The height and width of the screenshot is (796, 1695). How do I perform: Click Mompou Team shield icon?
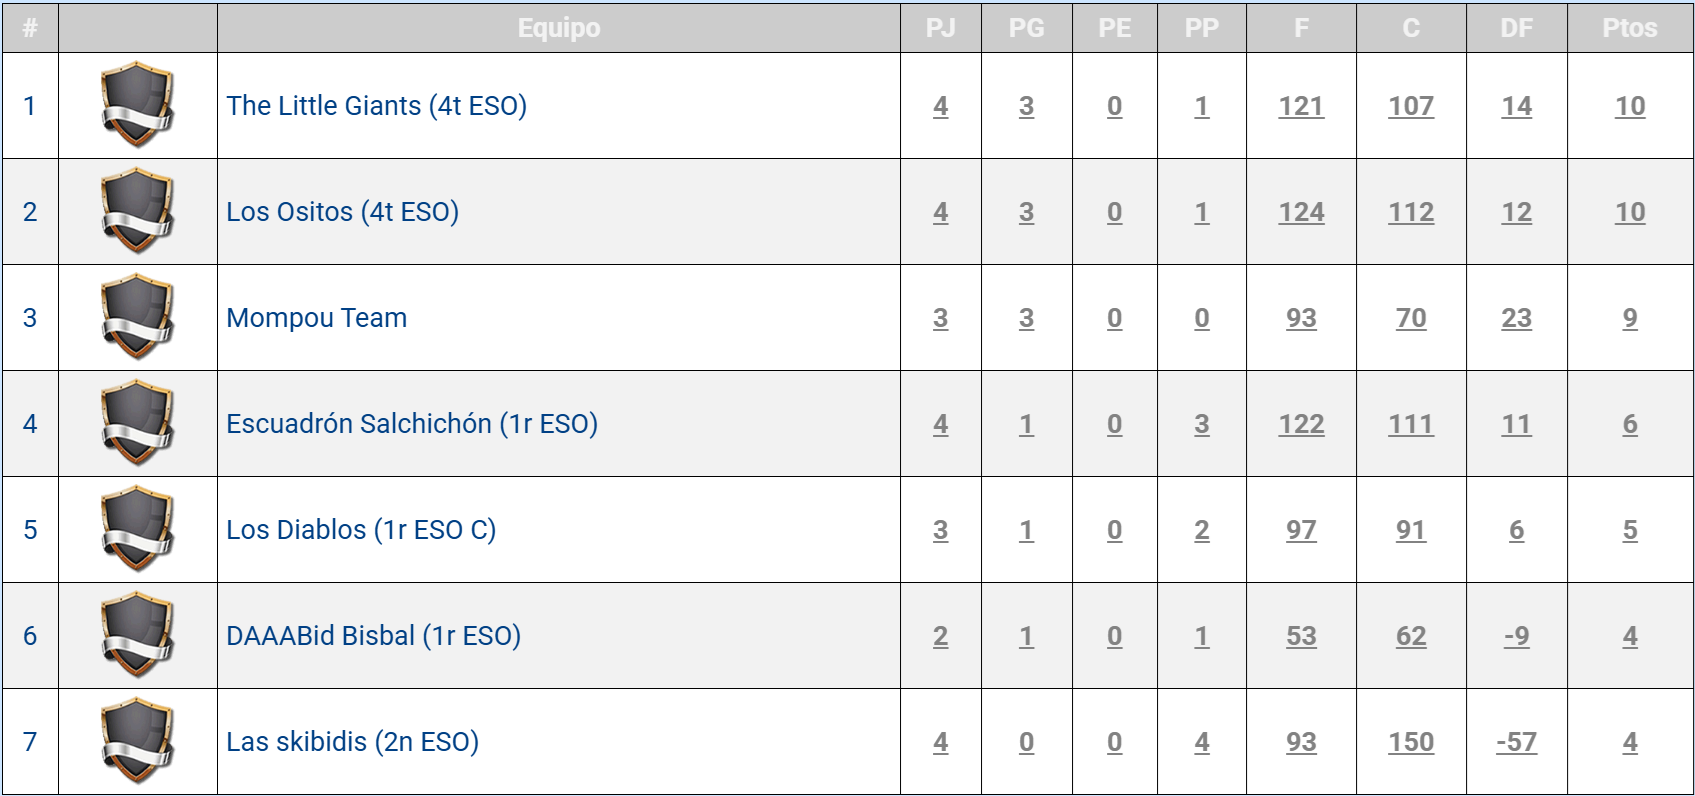coord(138,317)
